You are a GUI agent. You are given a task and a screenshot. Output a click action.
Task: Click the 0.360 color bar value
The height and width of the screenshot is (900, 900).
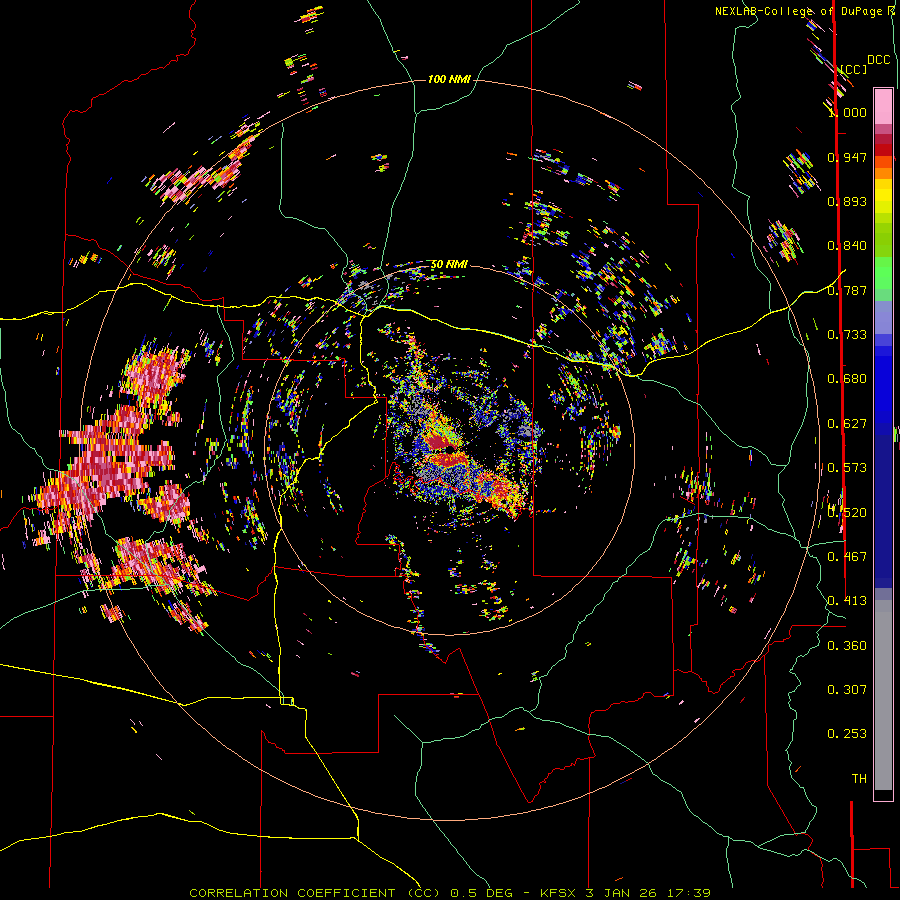tap(847, 646)
